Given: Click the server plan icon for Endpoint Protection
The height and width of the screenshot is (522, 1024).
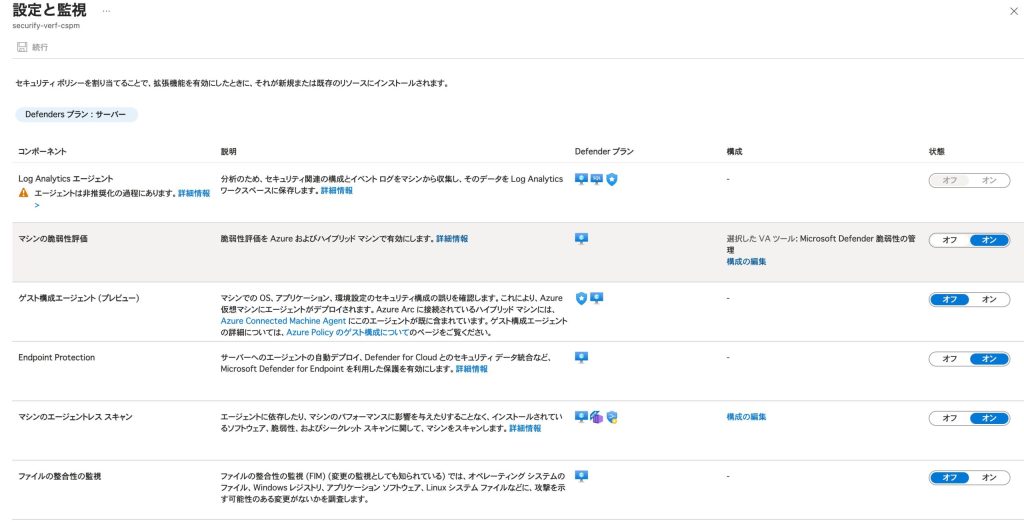Looking at the screenshot, I should 581,357.
